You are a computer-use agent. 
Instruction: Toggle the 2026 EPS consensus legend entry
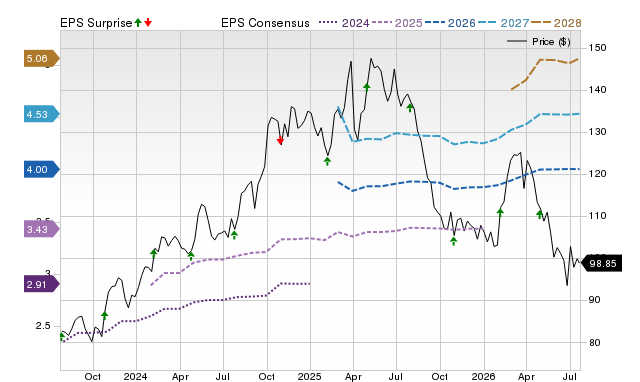coord(450,23)
